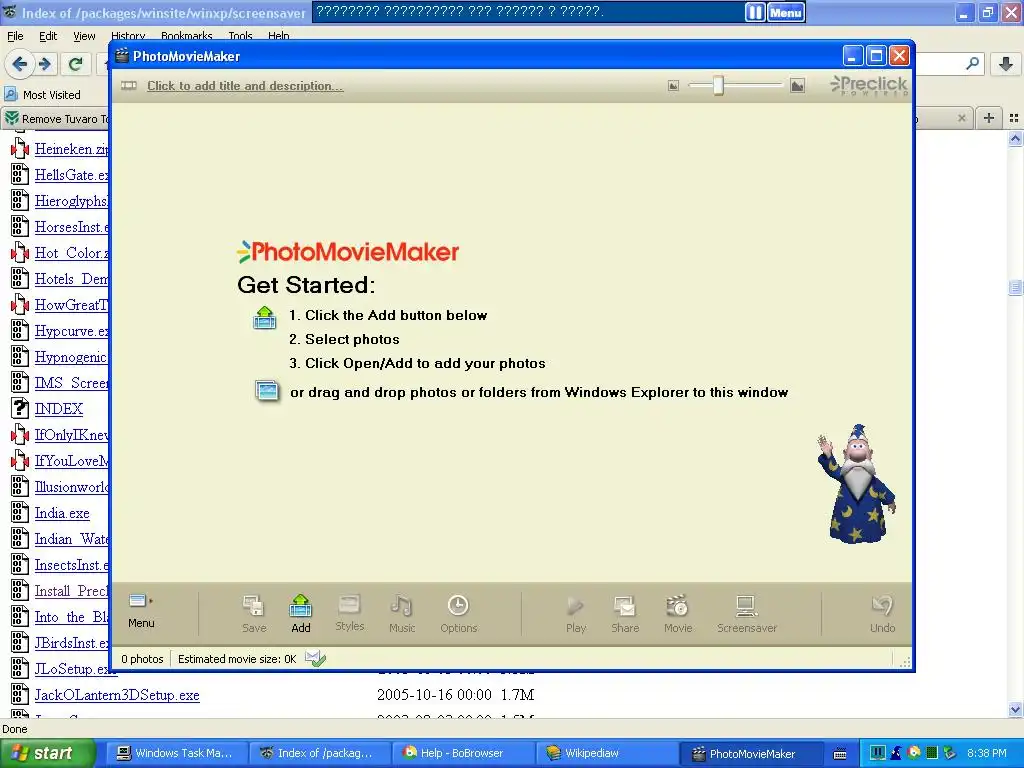Screen dimensions: 1024x768
Task: Open the India.exe link
Action: 62,513
